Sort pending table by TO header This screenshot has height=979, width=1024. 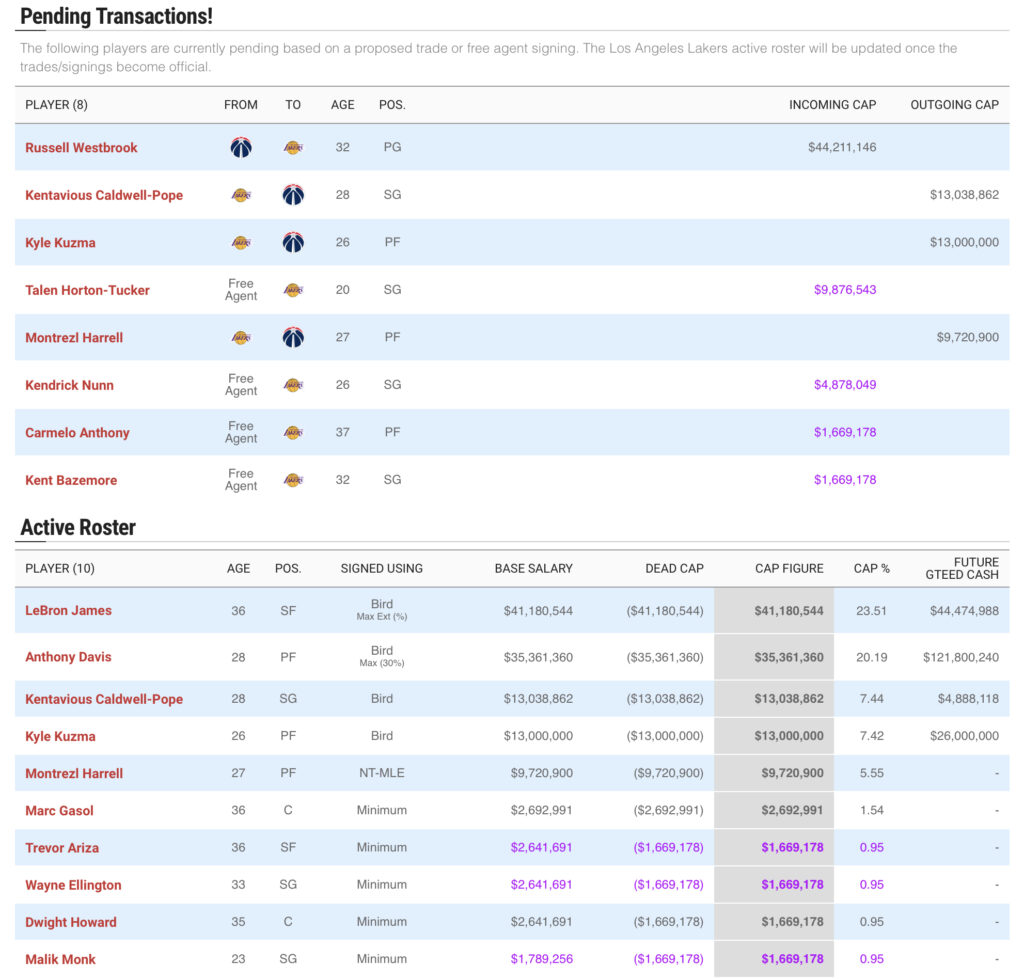tap(293, 105)
